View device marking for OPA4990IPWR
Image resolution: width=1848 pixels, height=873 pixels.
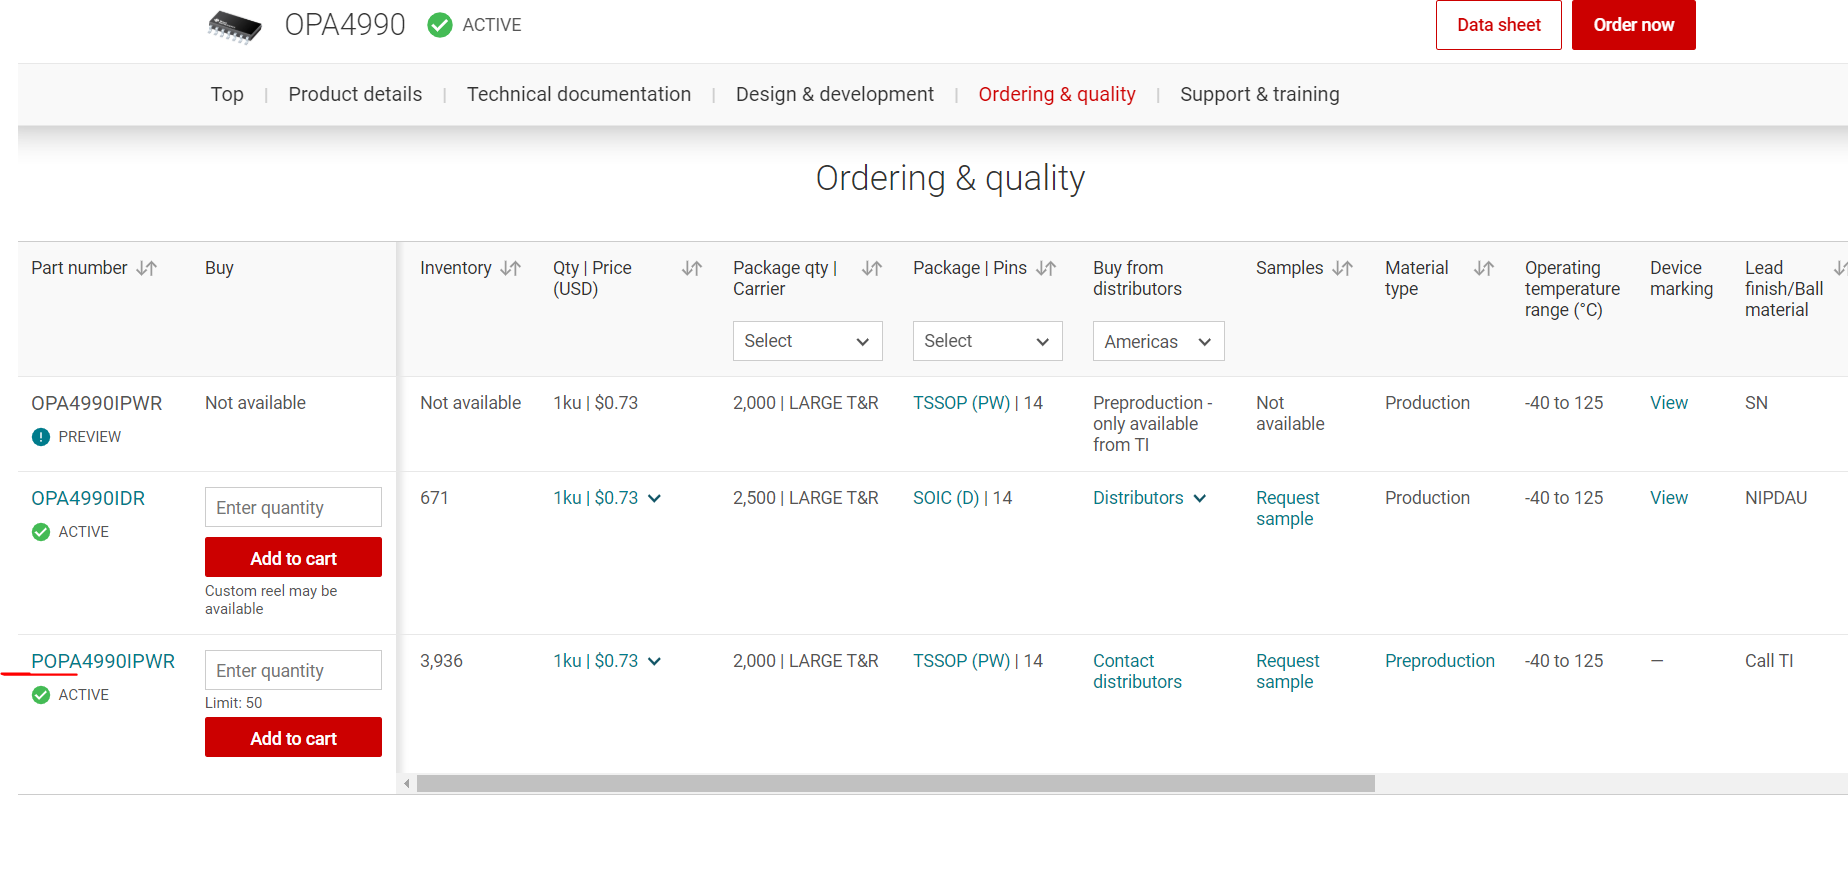[1669, 403]
